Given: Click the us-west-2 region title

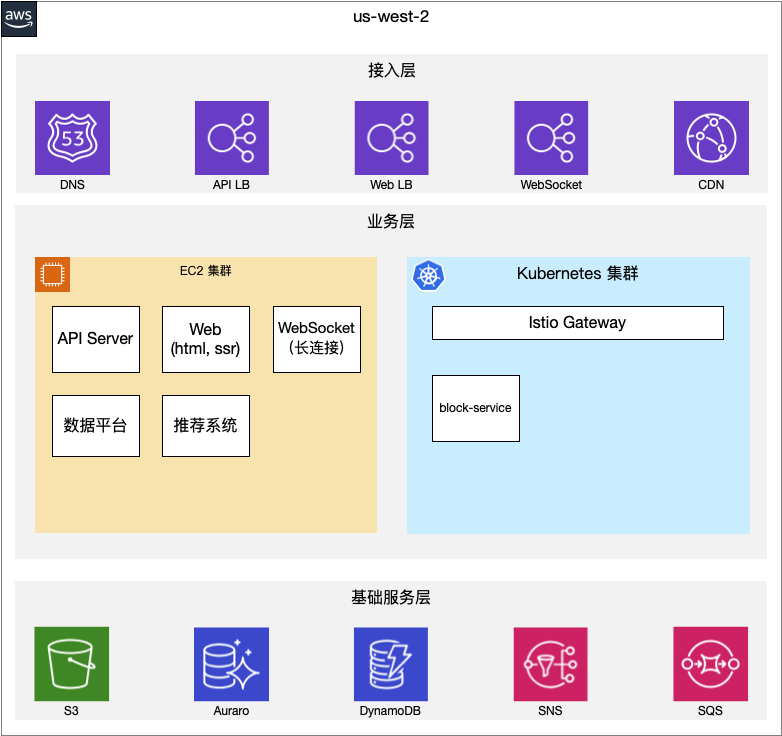Looking at the screenshot, I should pos(391,16).
